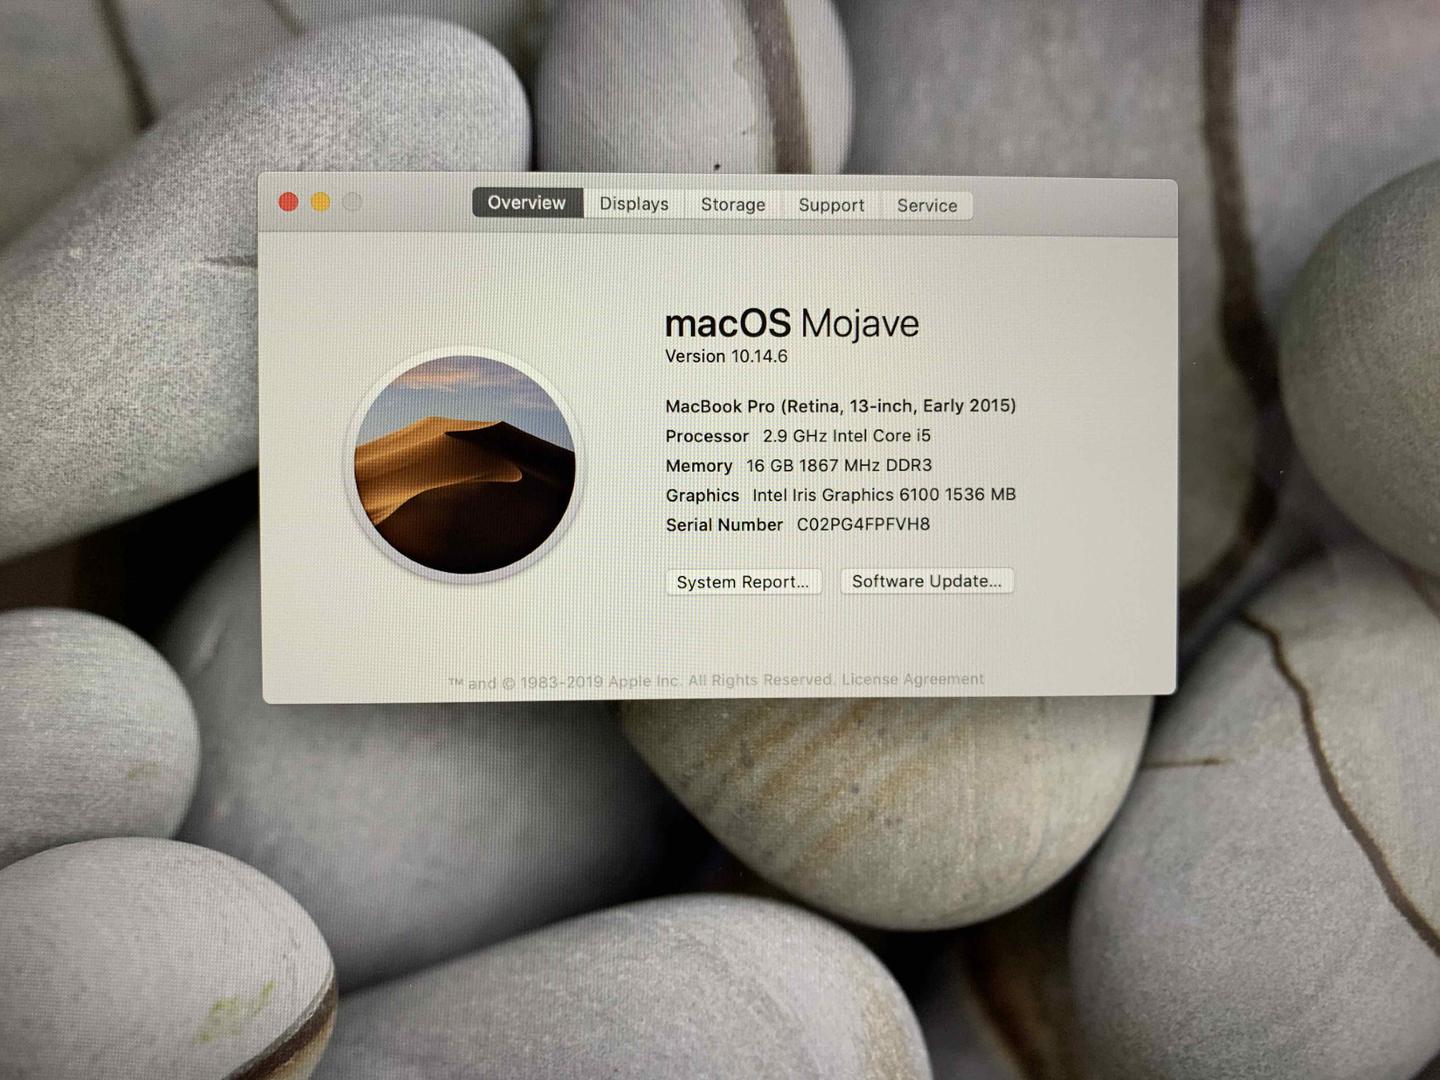Click processor value 2.9 GHz Intel Core i5

tap(847, 436)
